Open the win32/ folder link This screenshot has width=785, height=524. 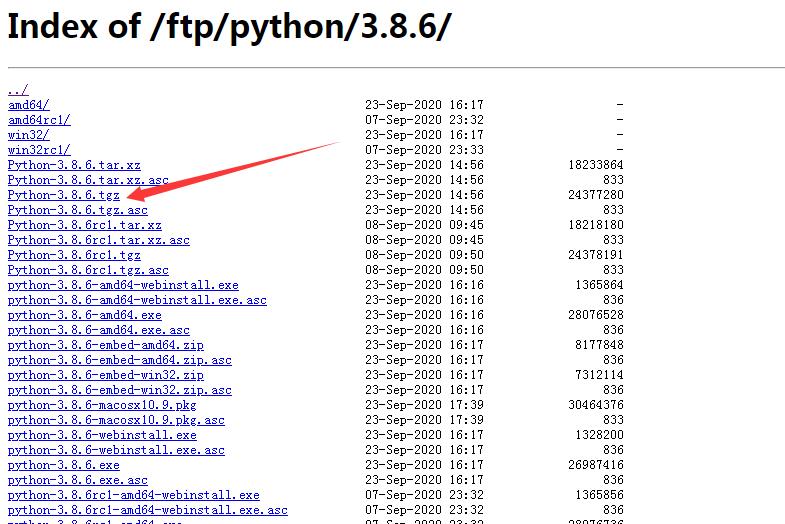29,135
